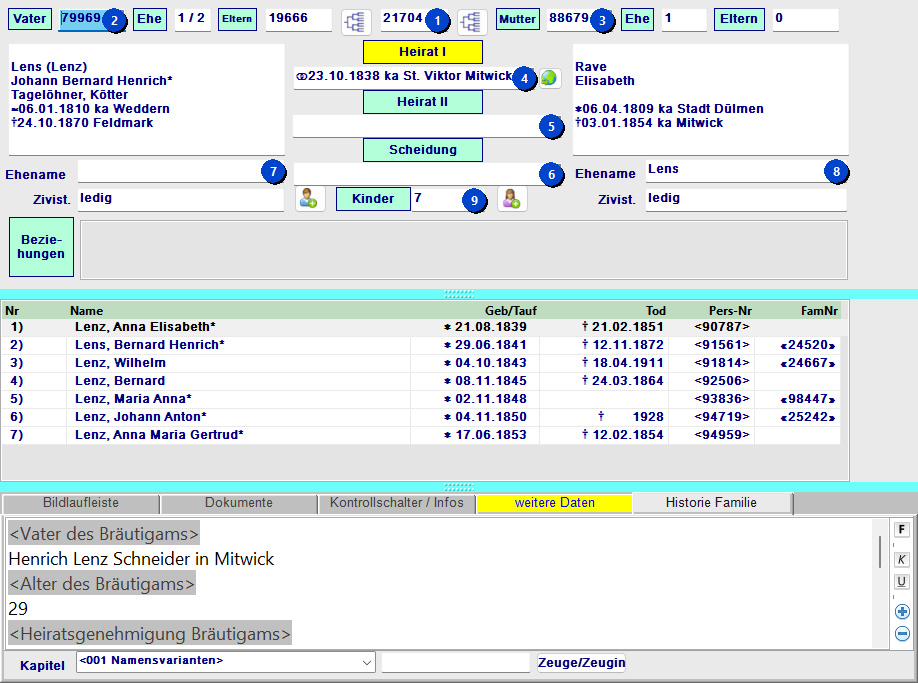Click the splitter handle above the children list

tap(459, 294)
